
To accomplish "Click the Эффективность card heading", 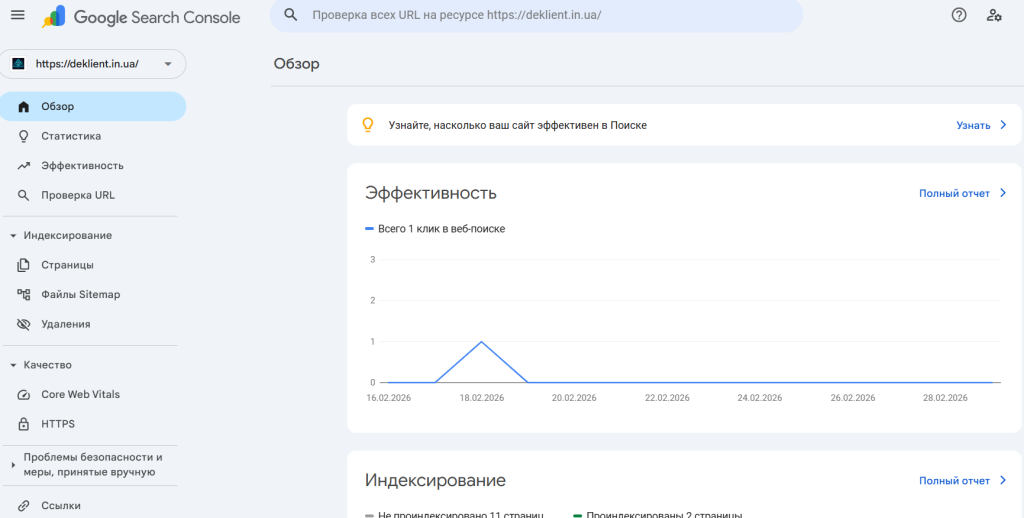I will [x=431, y=193].
